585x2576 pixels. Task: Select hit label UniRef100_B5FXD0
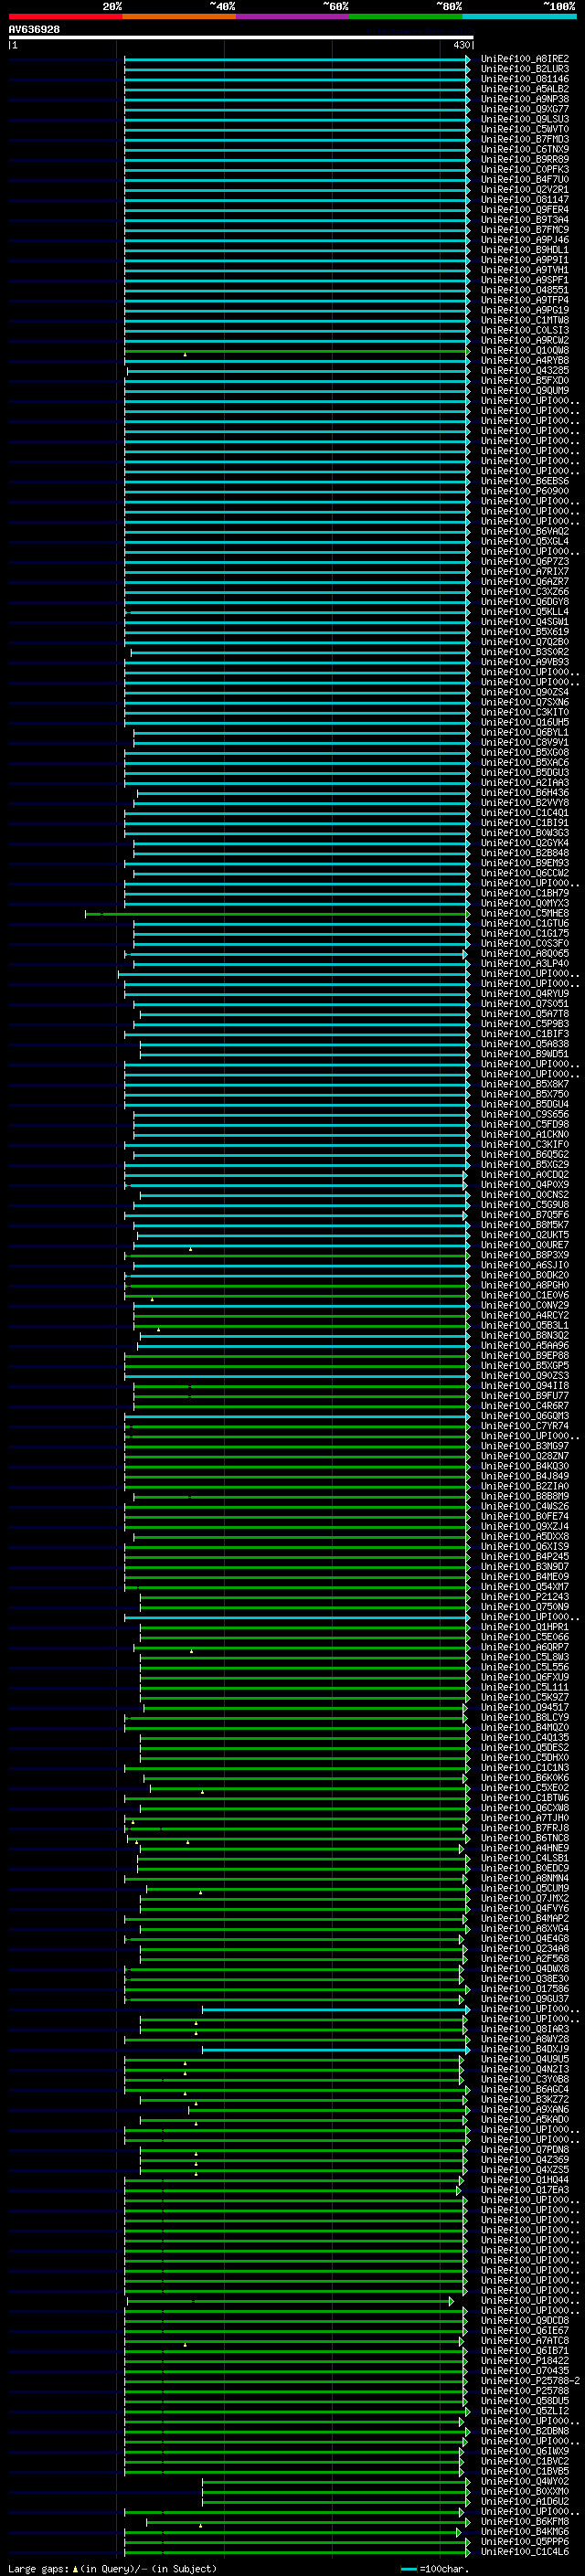pos(524,380)
